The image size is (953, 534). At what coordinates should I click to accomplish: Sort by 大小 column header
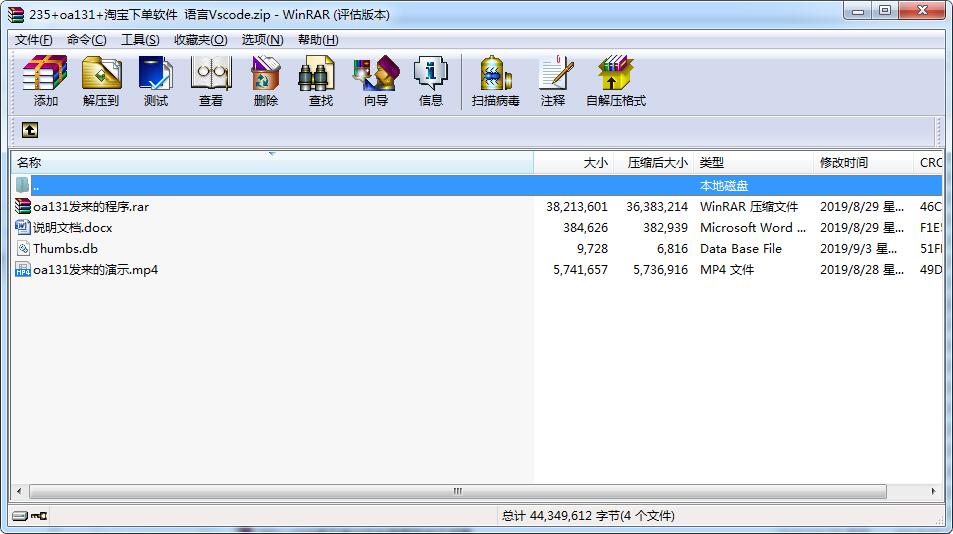tap(573, 162)
